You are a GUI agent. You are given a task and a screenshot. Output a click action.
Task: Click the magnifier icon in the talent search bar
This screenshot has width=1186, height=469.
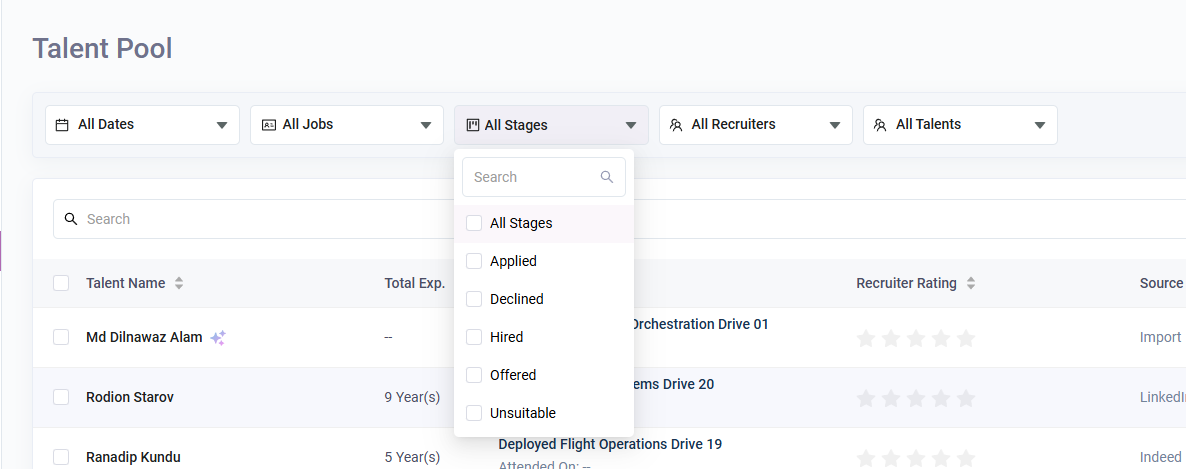pos(70,219)
